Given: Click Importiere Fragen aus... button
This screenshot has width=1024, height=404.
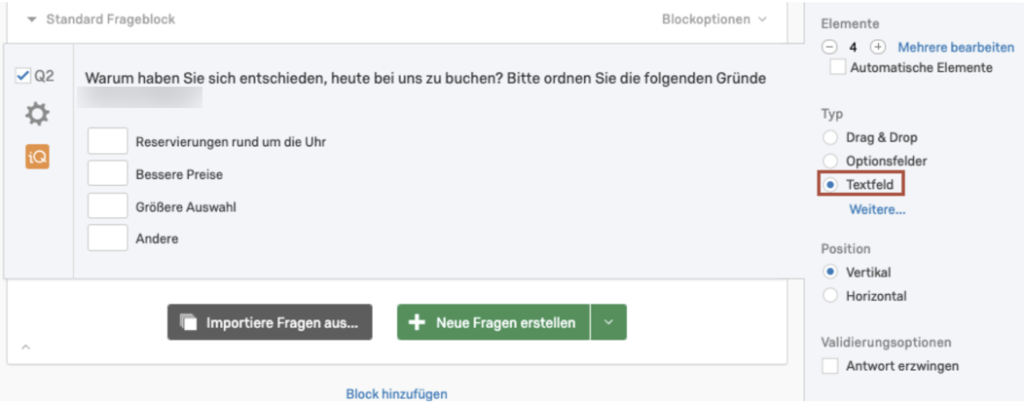Looking at the screenshot, I should click(x=270, y=322).
